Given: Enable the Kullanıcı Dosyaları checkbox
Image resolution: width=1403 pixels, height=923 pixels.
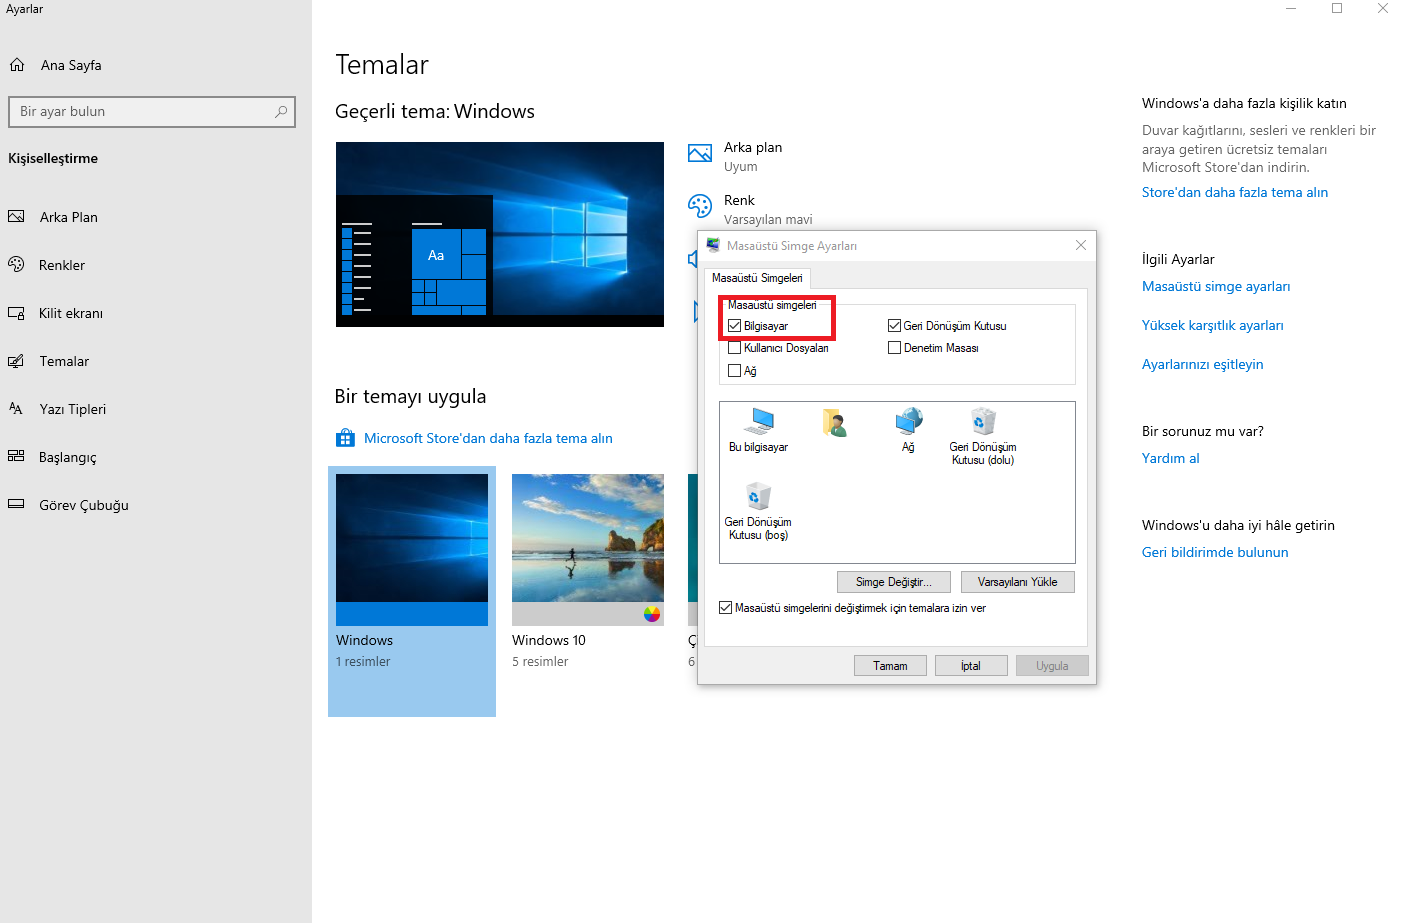Looking at the screenshot, I should [735, 348].
